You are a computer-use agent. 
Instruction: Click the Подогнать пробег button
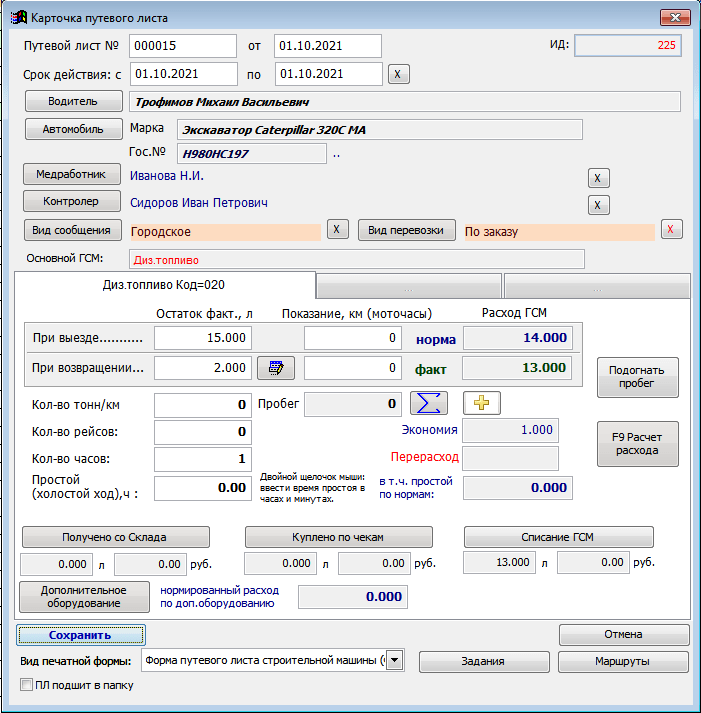coord(638,377)
